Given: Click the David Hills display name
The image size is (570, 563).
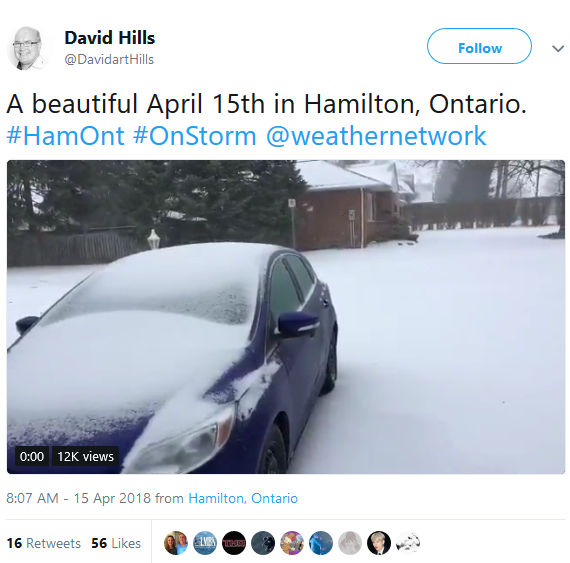Looking at the screenshot, I should pyautogui.click(x=109, y=38).
